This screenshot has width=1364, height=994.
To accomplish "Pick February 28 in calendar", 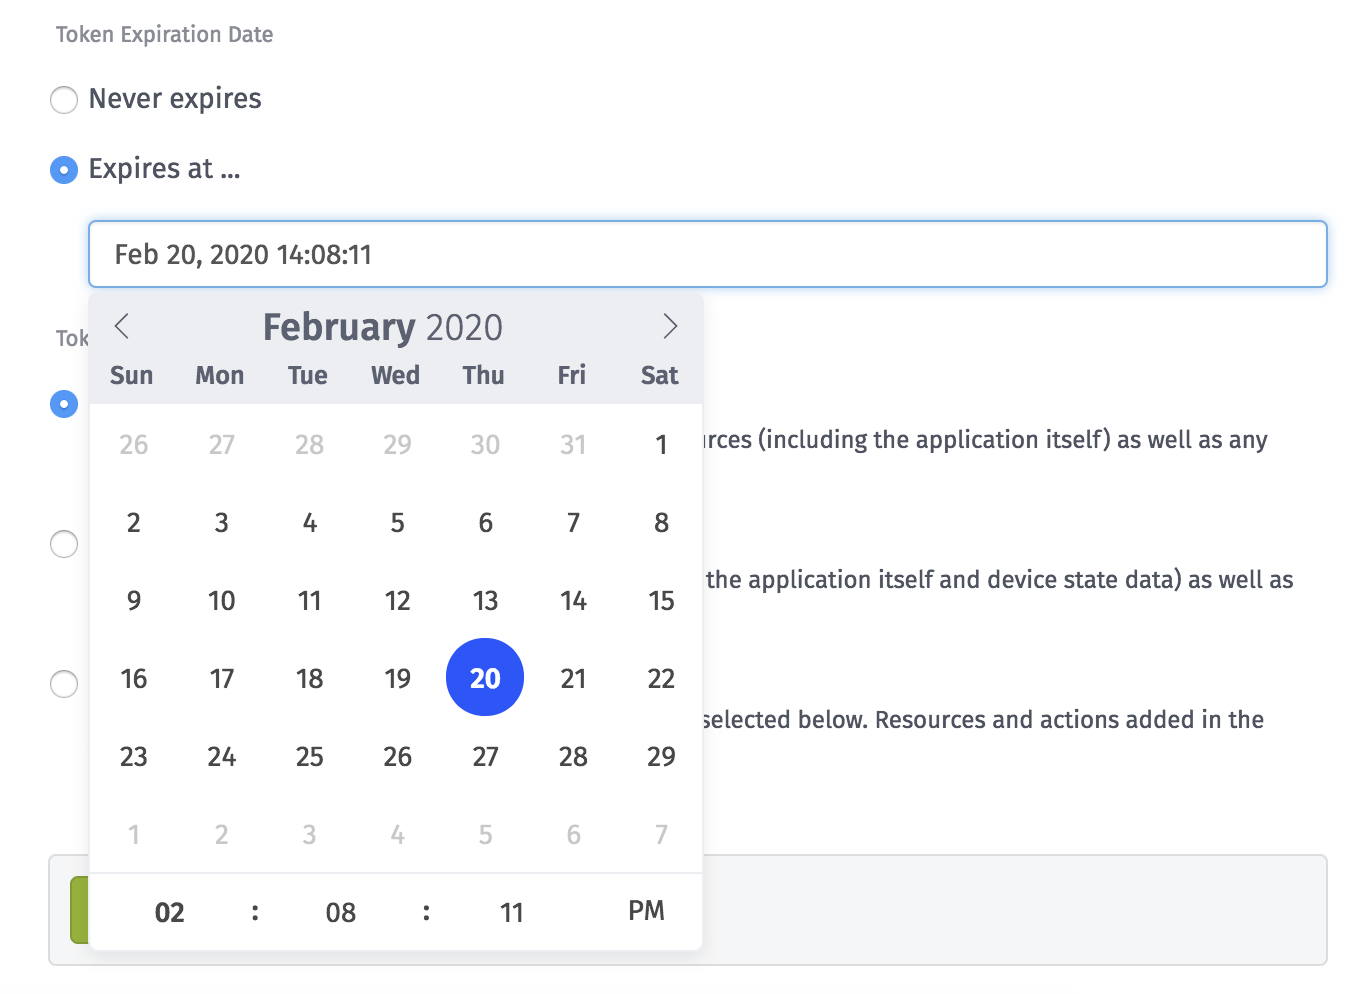I will click(573, 756).
